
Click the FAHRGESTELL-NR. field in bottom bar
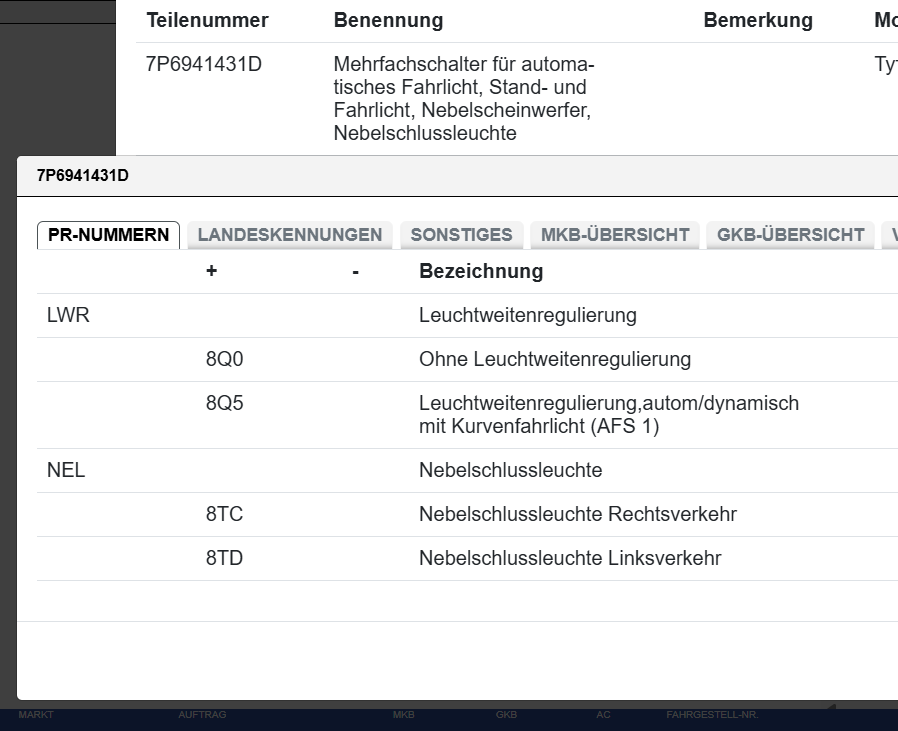pos(712,716)
